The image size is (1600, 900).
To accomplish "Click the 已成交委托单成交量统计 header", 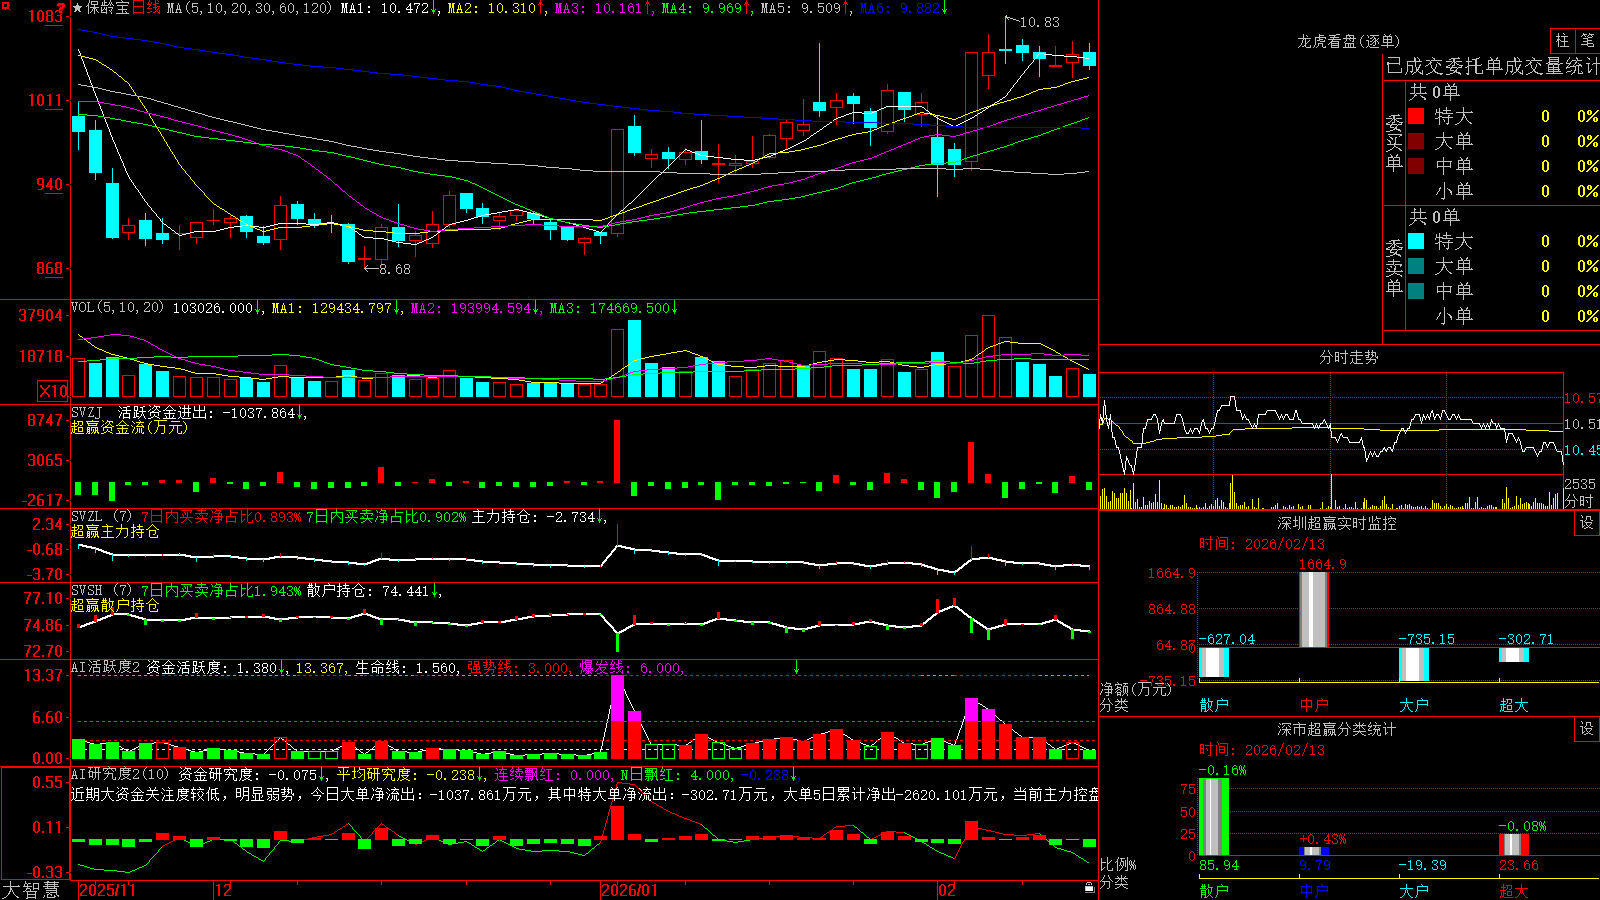I will pyautogui.click(x=1492, y=66).
